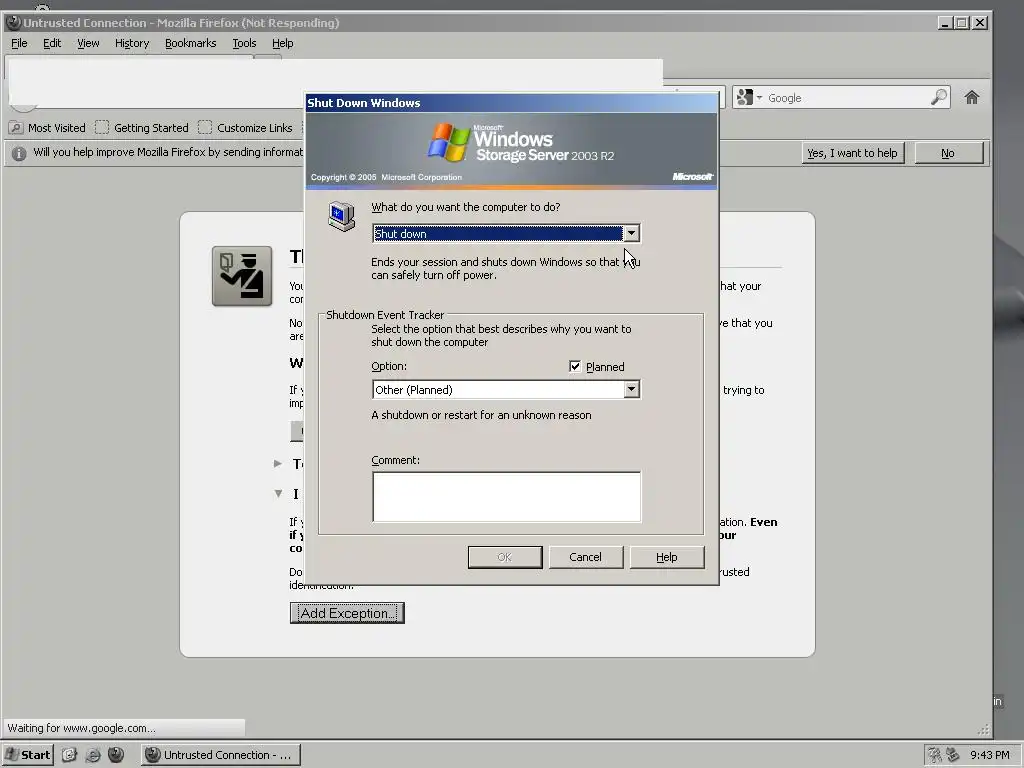Screen dimensions: 1024x768
Task: Click the Customize Links bookmark icon
Action: (205, 128)
